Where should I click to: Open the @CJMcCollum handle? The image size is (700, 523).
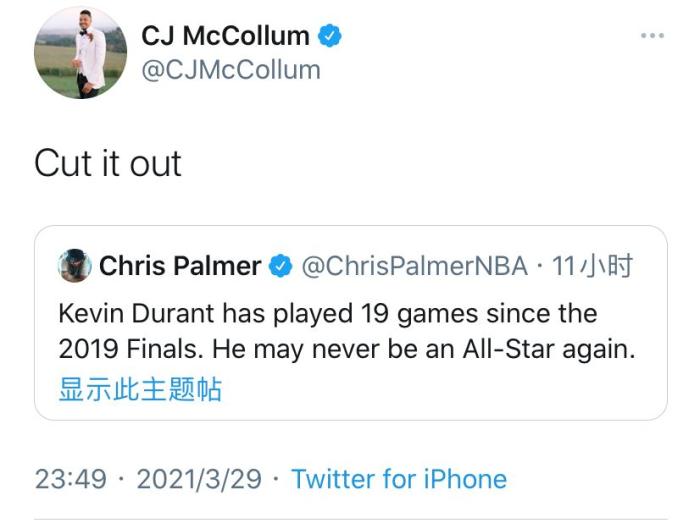coord(231,69)
